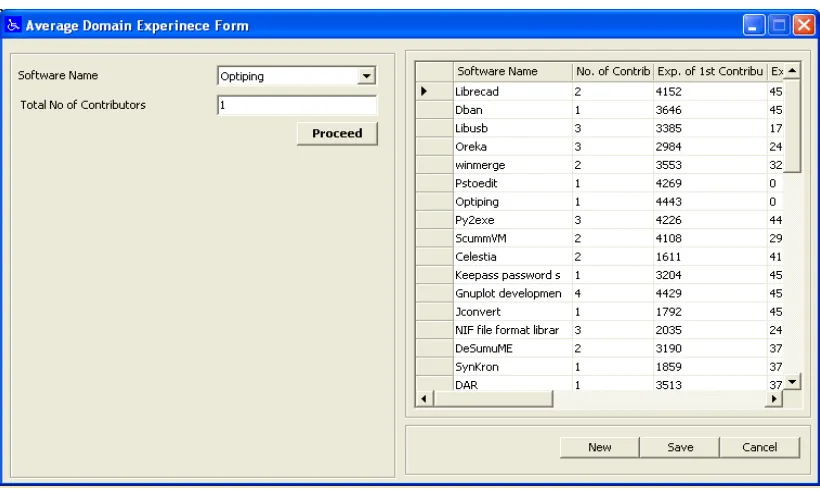Select the Librecad cell
Screen dimensions: 820x490
coord(512,92)
